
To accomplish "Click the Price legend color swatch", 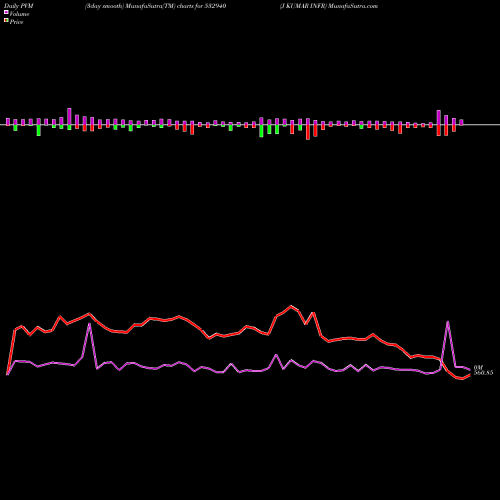I will (x=6, y=20).
